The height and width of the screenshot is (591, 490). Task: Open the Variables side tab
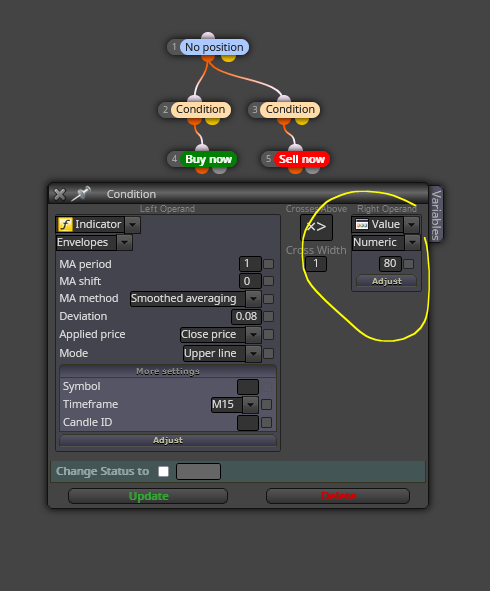(x=436, y=214)
